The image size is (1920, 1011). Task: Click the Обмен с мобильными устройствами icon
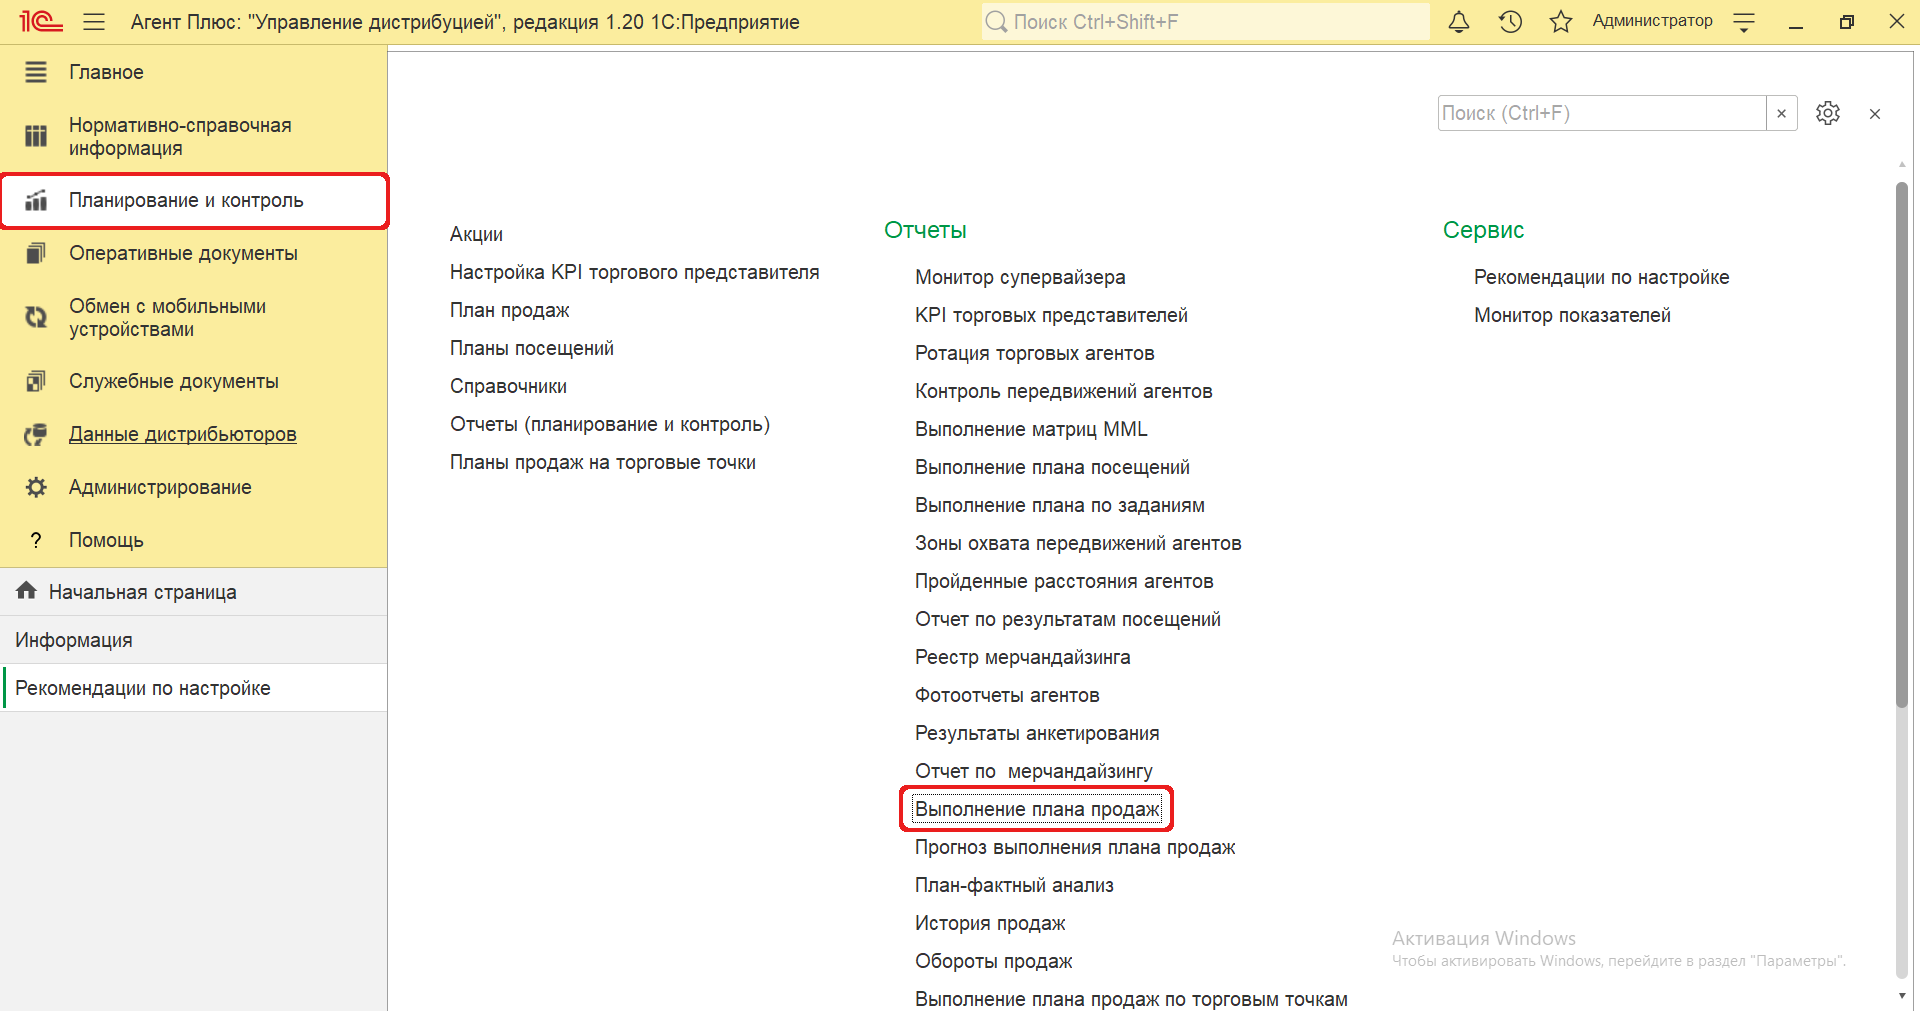(x=36, y=317)
